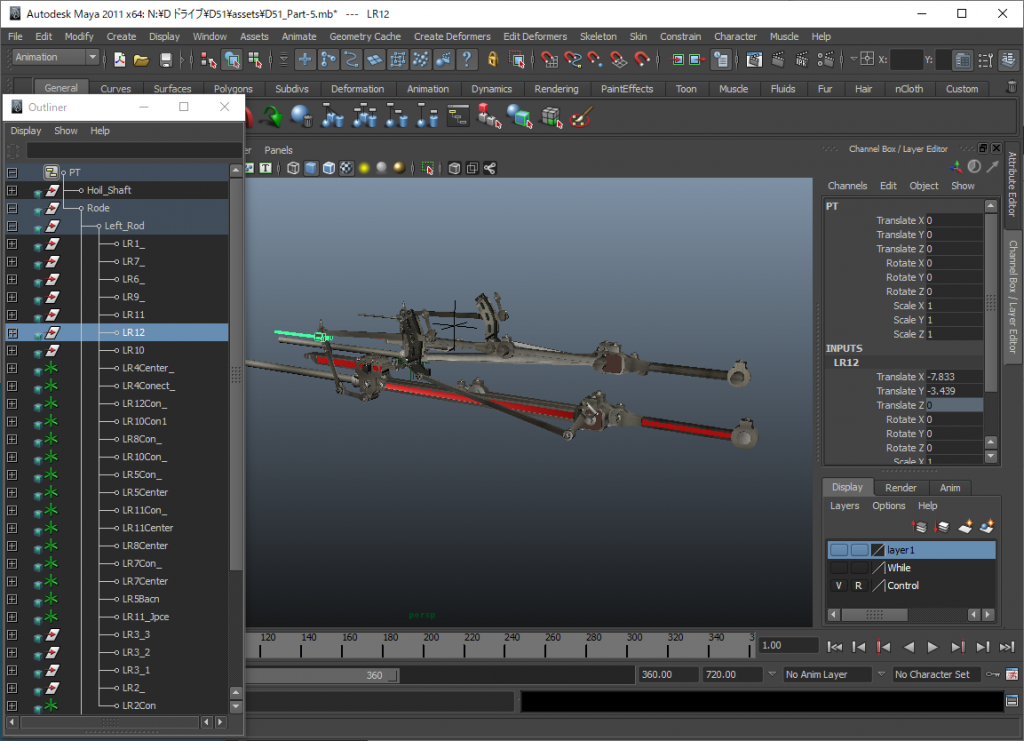Open the Channels menu in Channel Box
1024x741 pixels.
847,185
